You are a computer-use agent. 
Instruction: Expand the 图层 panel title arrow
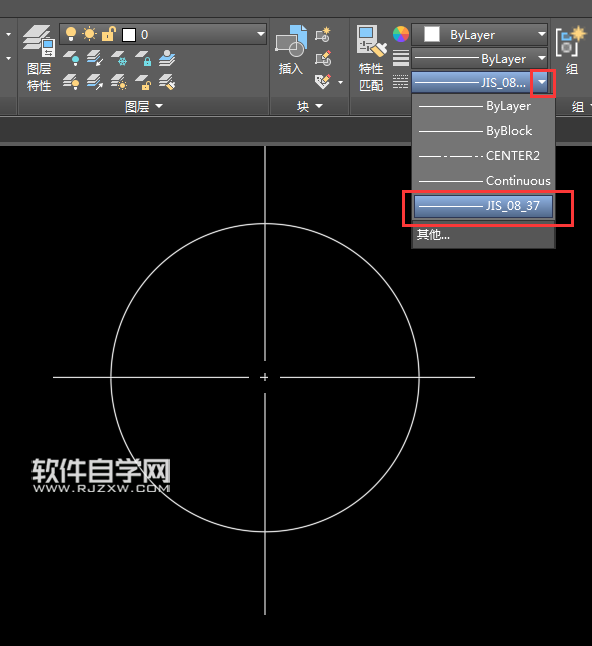[x=159, y=106]
